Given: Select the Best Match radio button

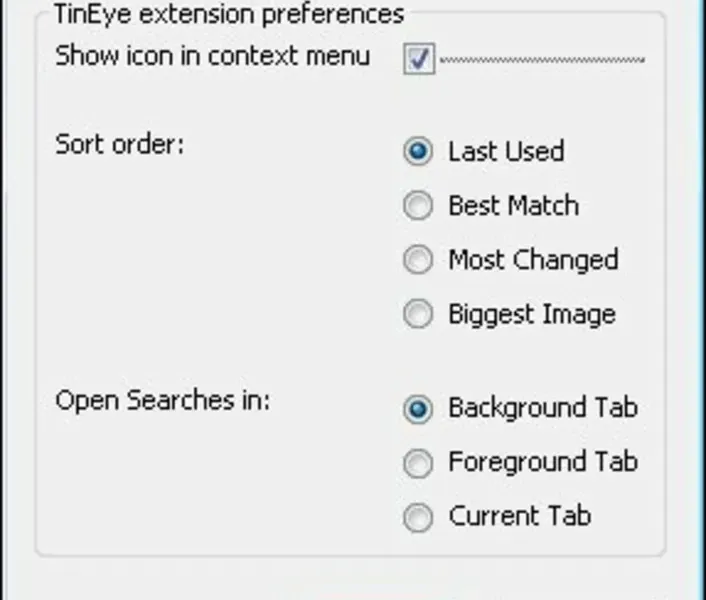Looking at the screenshot, I should (418, 207).
